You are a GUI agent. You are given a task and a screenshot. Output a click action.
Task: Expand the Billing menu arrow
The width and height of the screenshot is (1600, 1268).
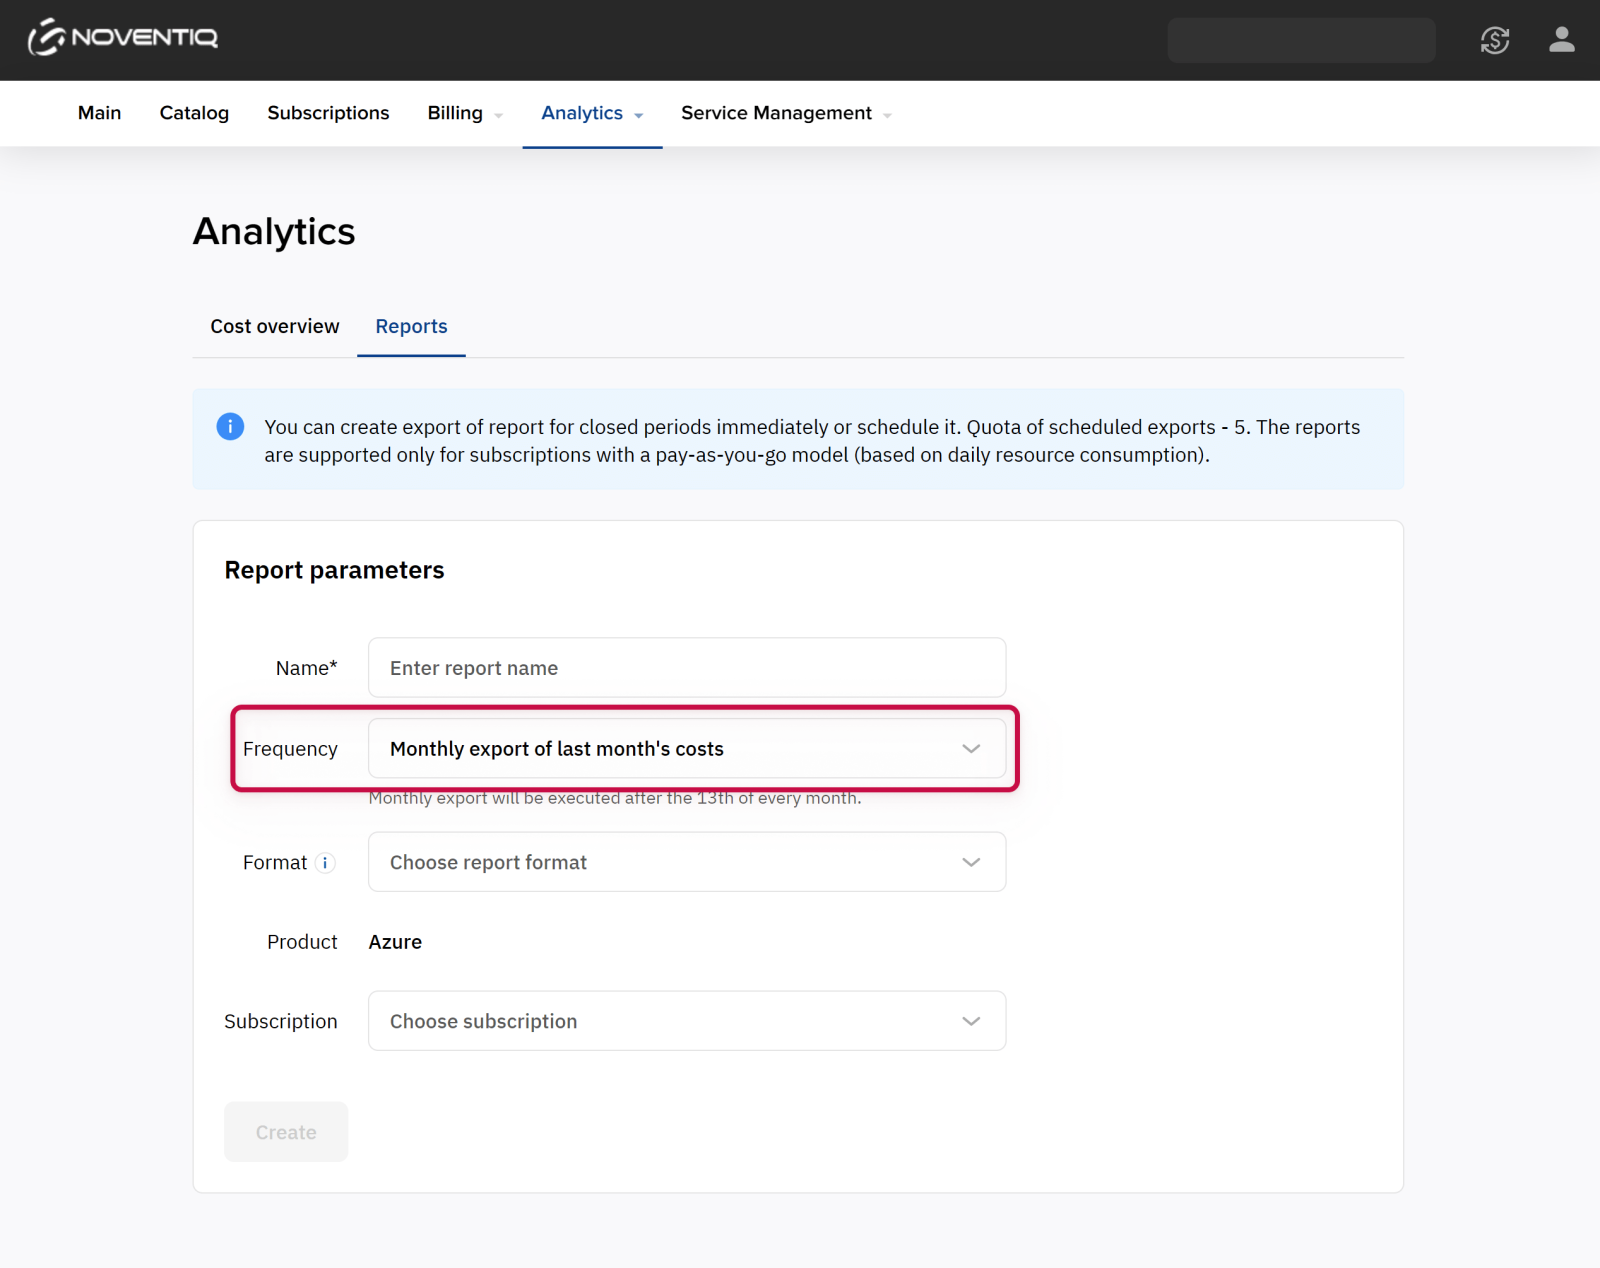tap(499, 115)
